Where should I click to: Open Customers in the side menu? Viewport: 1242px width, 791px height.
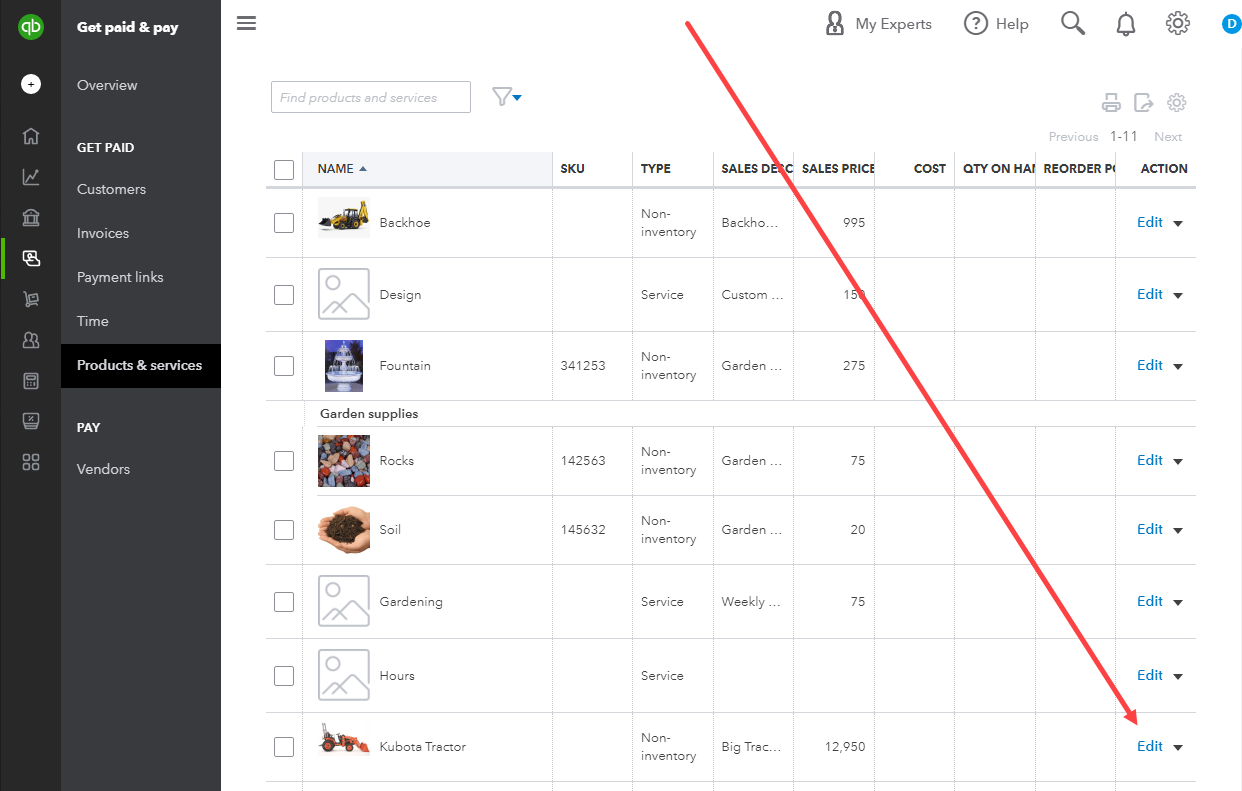111,189
